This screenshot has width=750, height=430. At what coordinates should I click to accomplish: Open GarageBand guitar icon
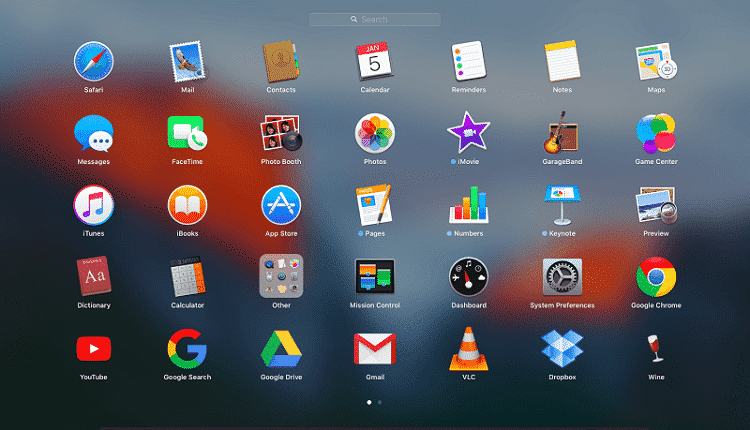[x=562, y=132]
